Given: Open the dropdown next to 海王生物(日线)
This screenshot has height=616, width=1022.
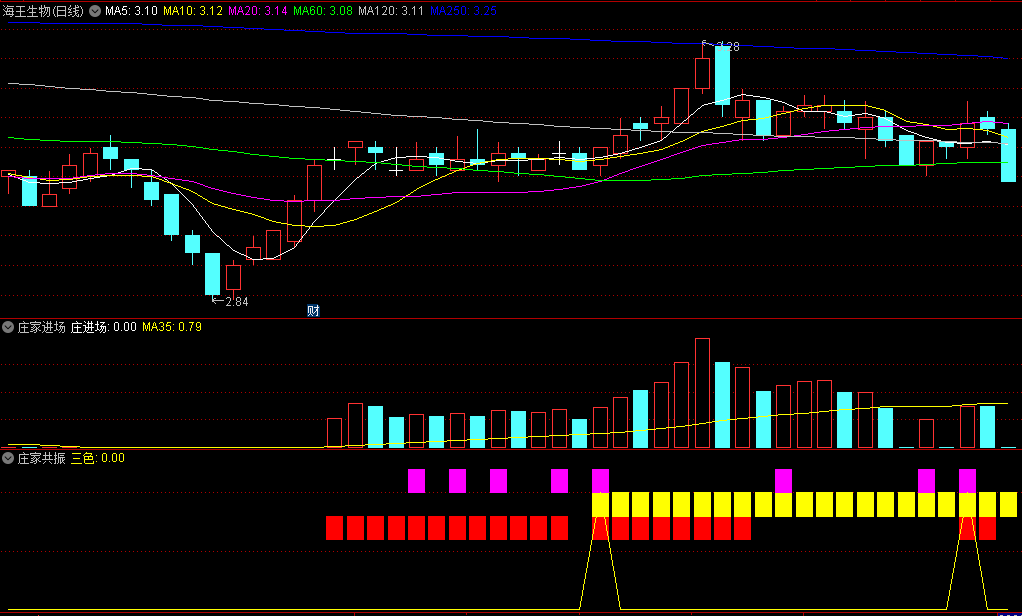Looking at the screenshot, I should (x=95, y=11).
